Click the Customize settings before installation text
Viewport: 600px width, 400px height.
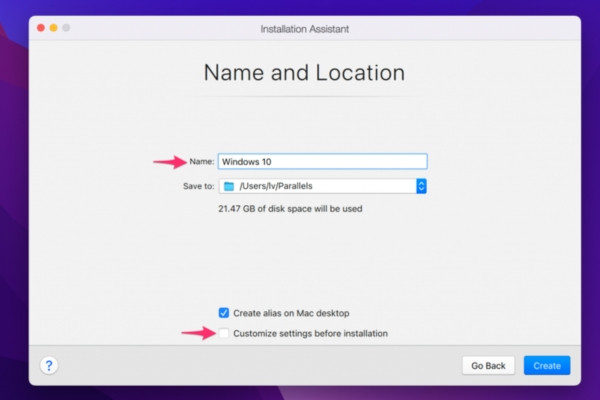point(310,333)
